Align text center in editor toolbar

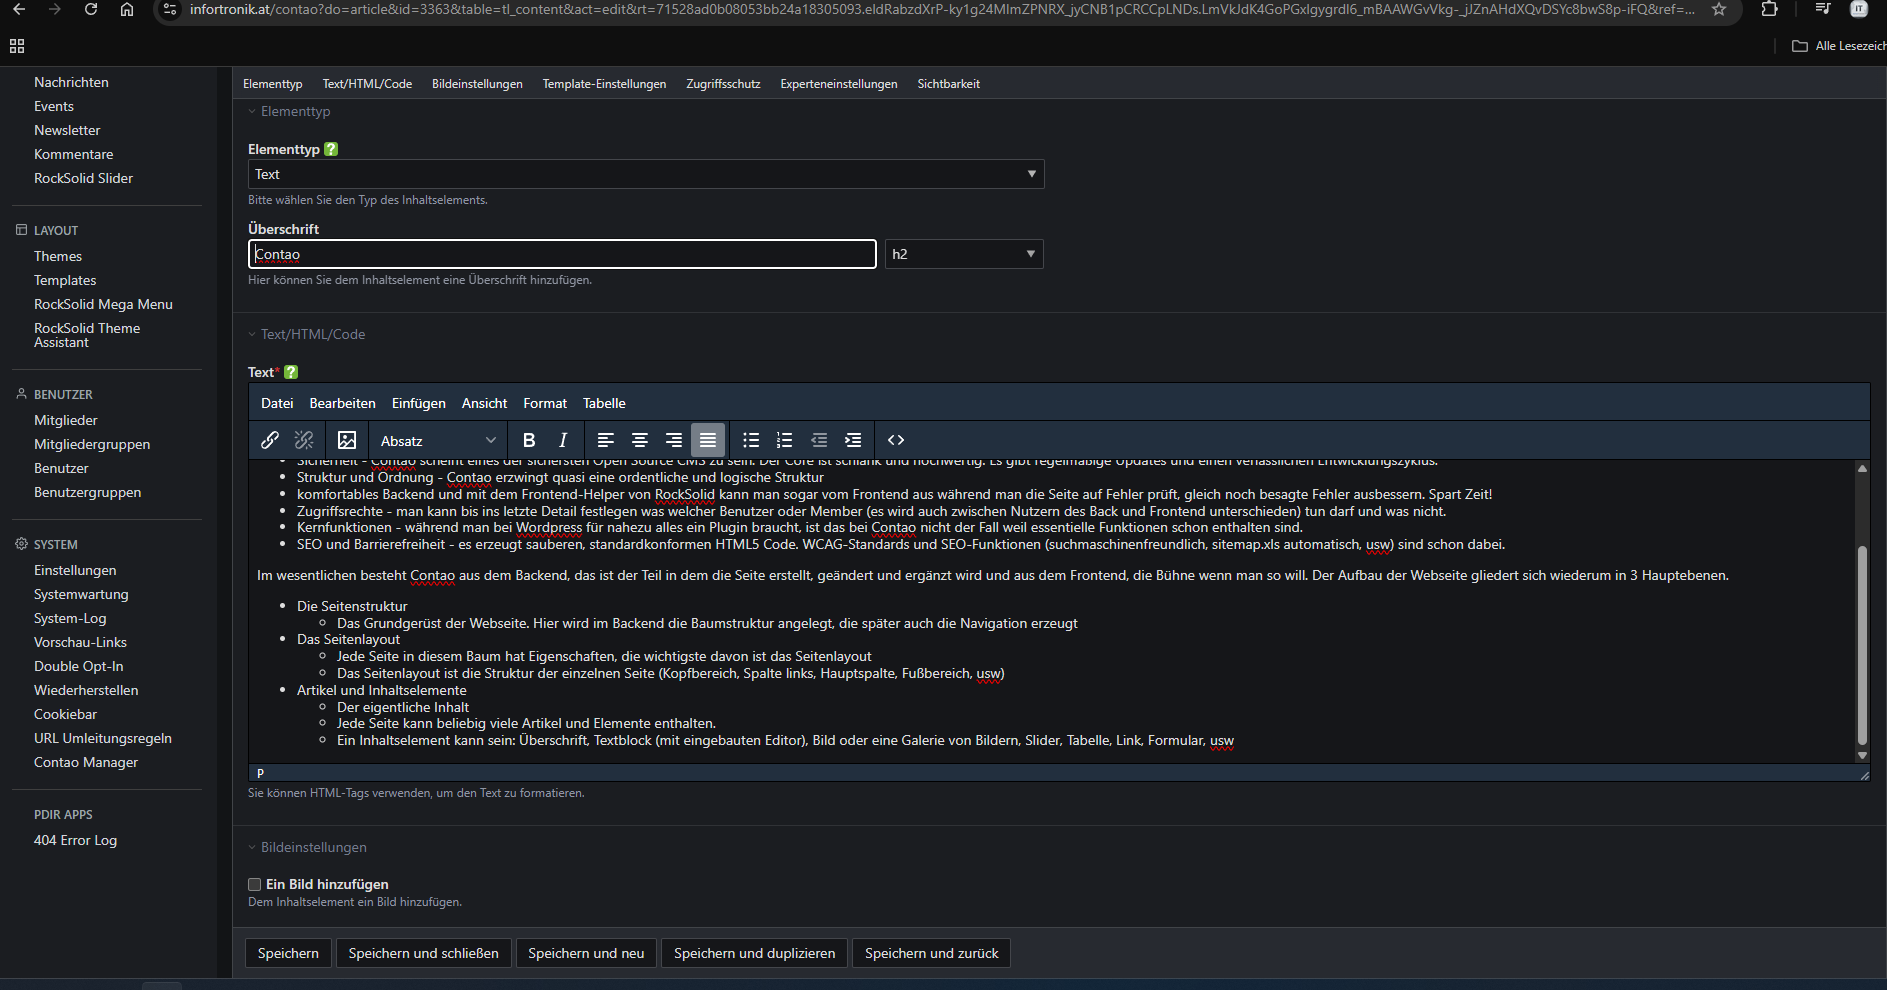(640, 440)
